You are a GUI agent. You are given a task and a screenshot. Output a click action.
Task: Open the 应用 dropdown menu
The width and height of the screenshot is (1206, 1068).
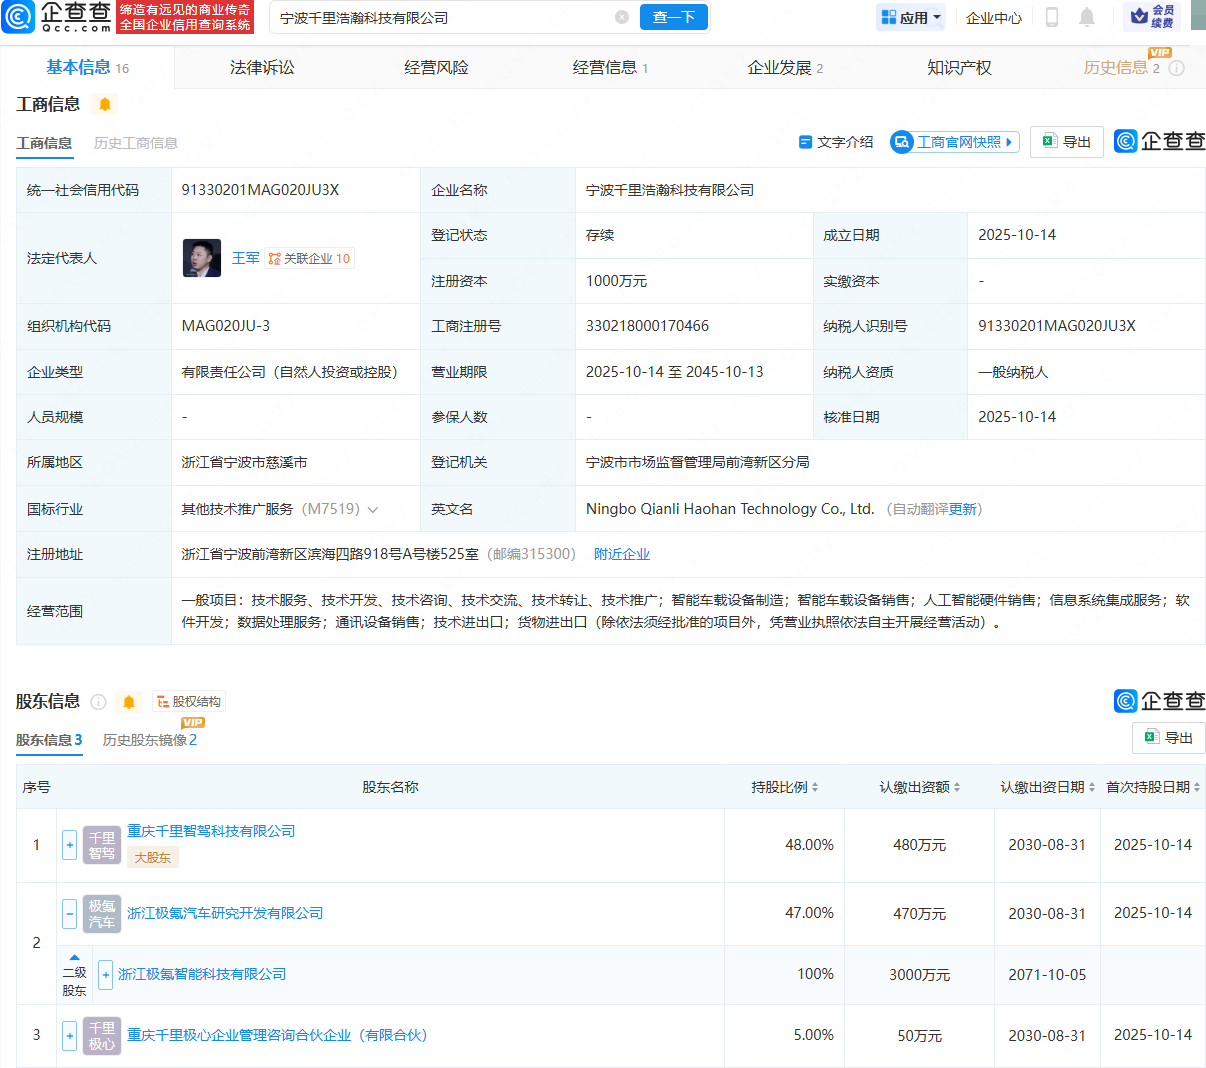coord(911,17)
